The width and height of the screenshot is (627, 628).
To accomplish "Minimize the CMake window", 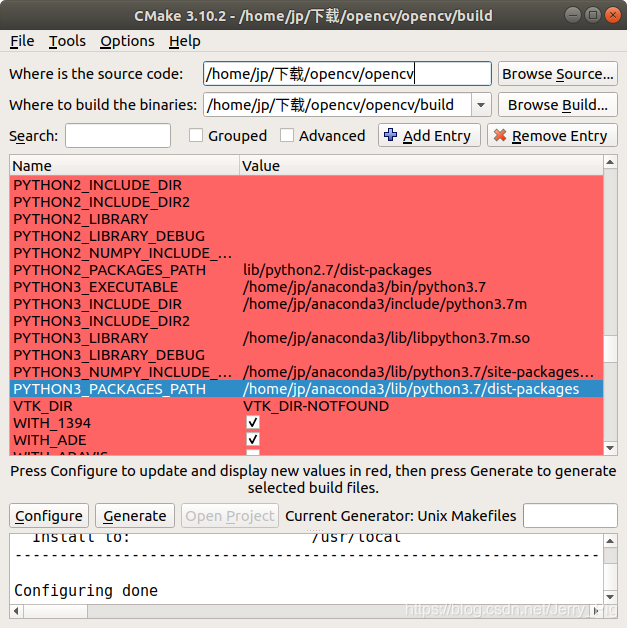I will coord(573,15).
